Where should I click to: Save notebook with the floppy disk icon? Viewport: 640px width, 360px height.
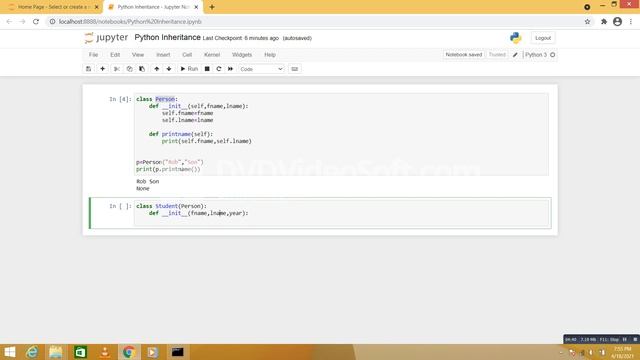click(x=89, y=69)
